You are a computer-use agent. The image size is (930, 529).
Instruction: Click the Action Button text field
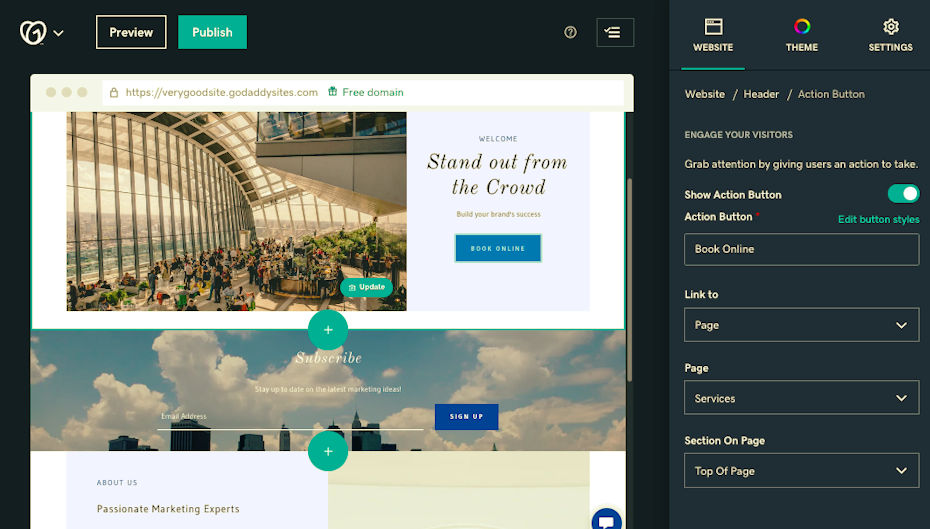[801, 249]
